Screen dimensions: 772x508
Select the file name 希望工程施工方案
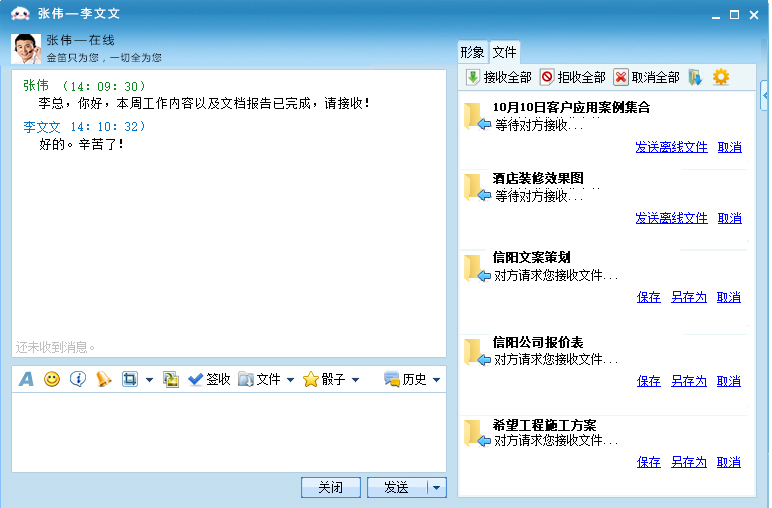(544, 425)
